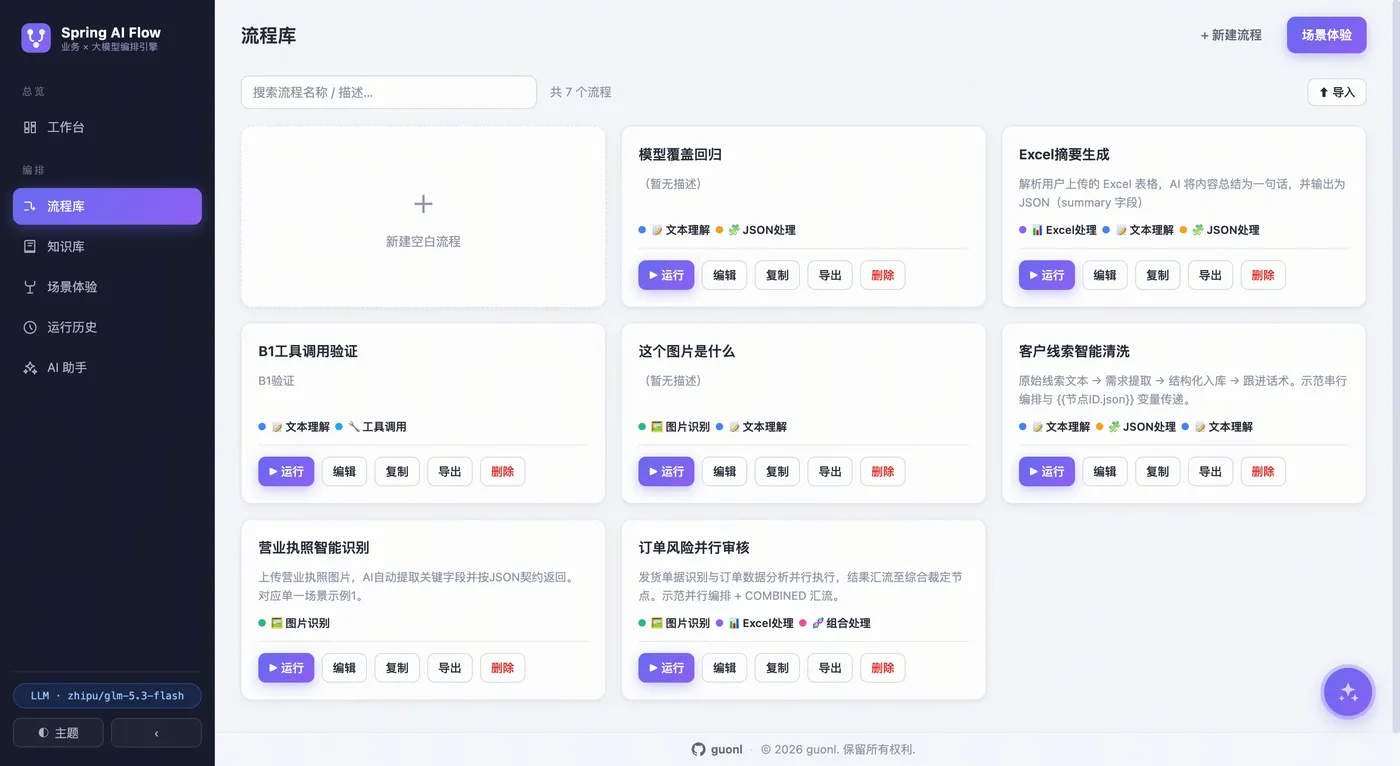Click the plus icon to create 新建空白流程
The height and width of the screenshot is (766, 1400).
[423, 204]
